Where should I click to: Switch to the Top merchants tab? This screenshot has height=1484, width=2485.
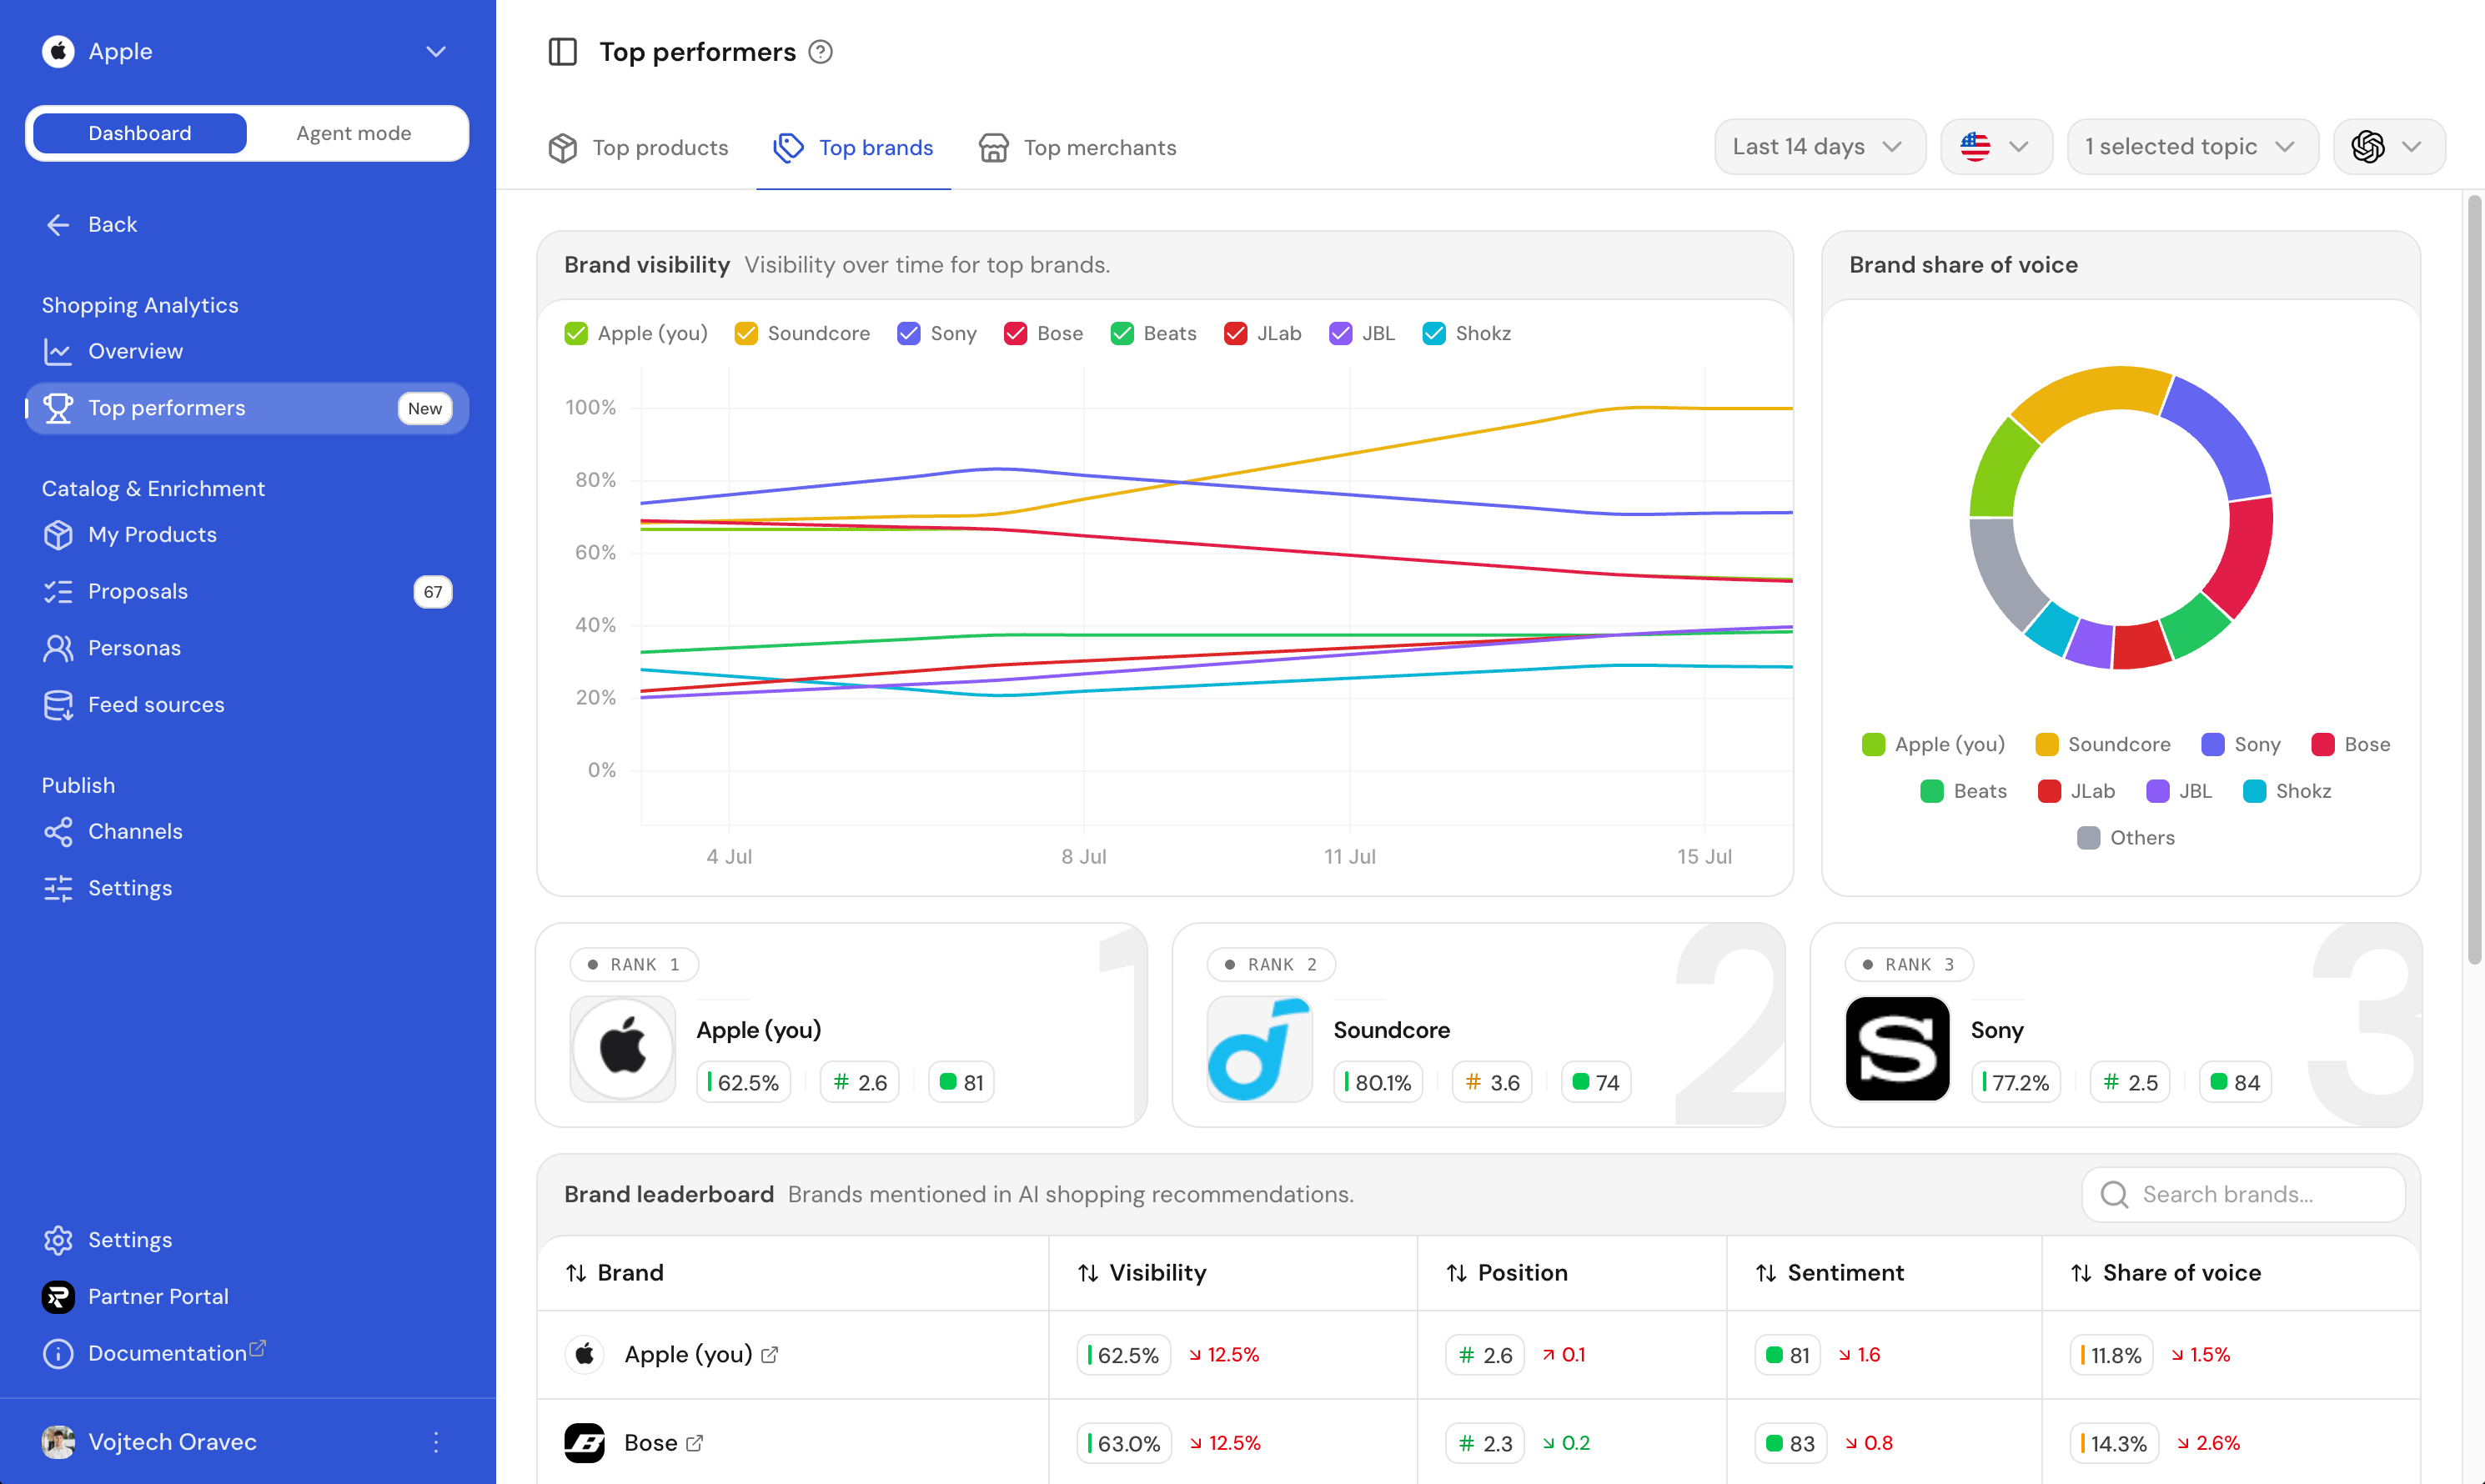click(1078, 148)
